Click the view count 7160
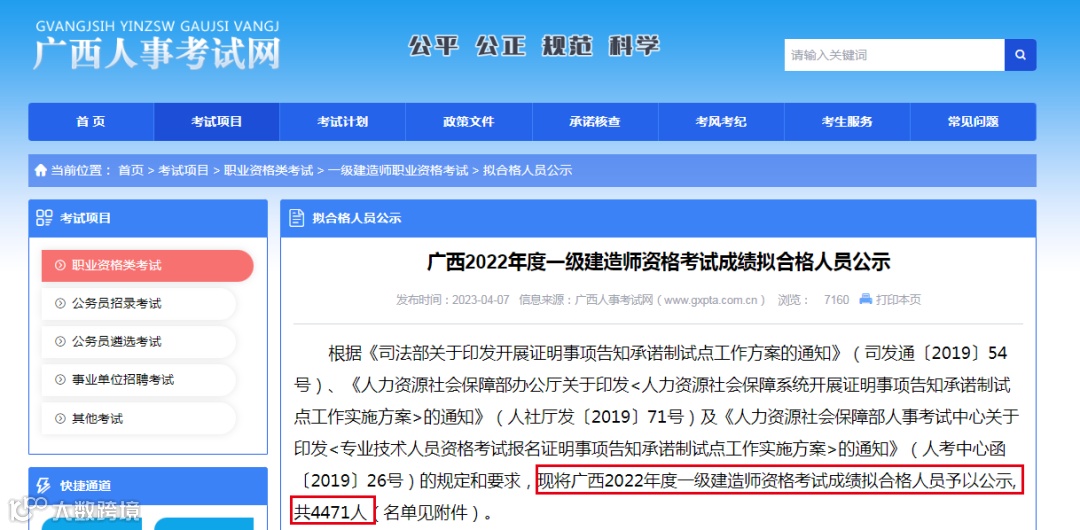1080x530 pixels. (x=836, y=300)
